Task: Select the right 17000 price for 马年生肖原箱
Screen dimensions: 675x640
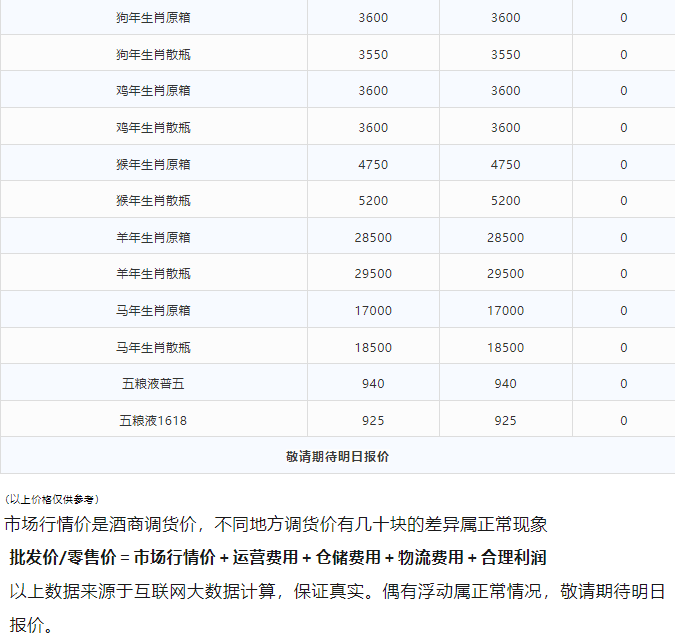Action: [506, 311]
